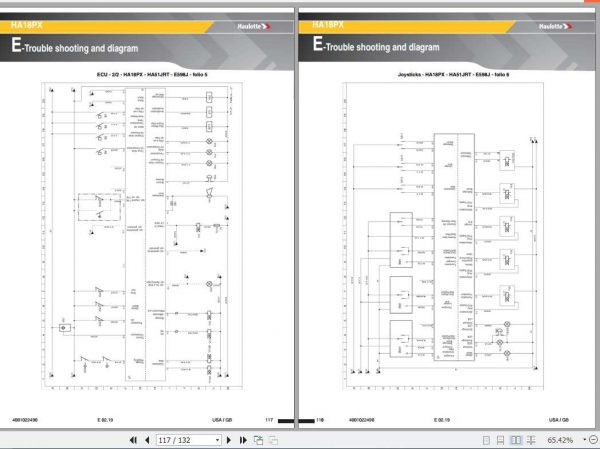Jump to the last page
Image resolution: width=600 pixels, height=449 pixels.
tap(243, 440)
